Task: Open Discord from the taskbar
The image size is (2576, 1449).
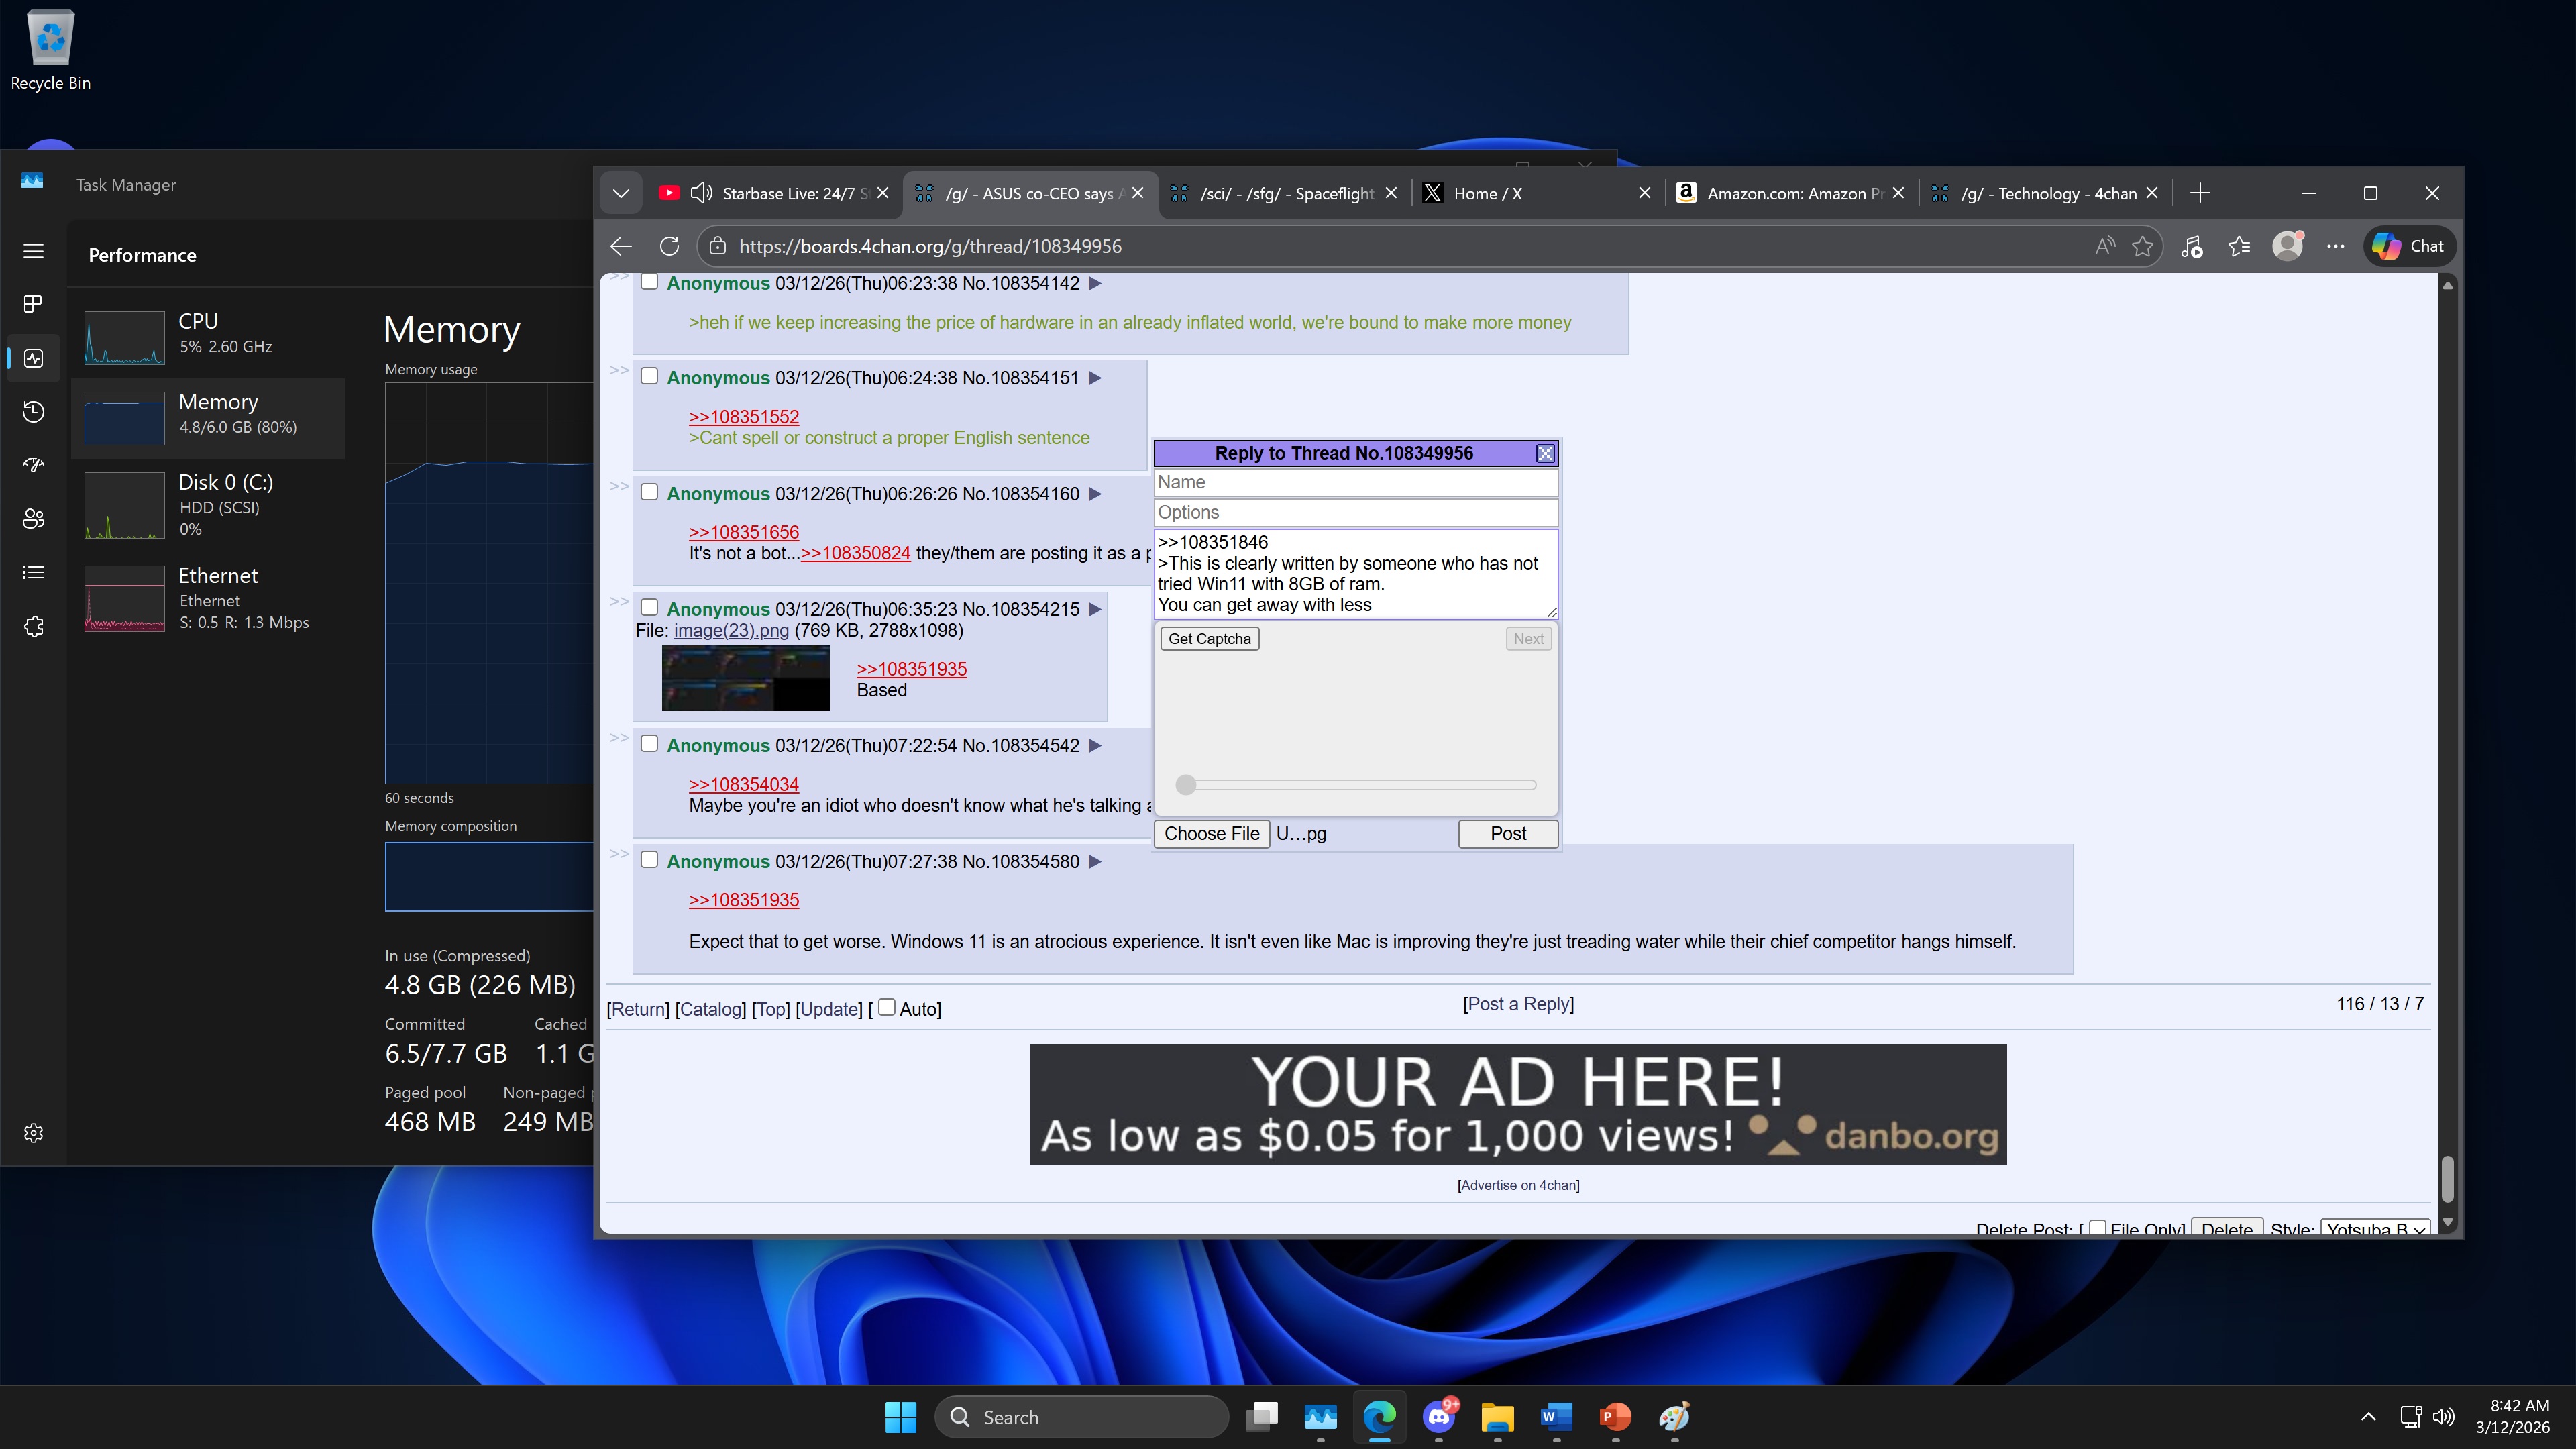Action: pos(1439,1416)
